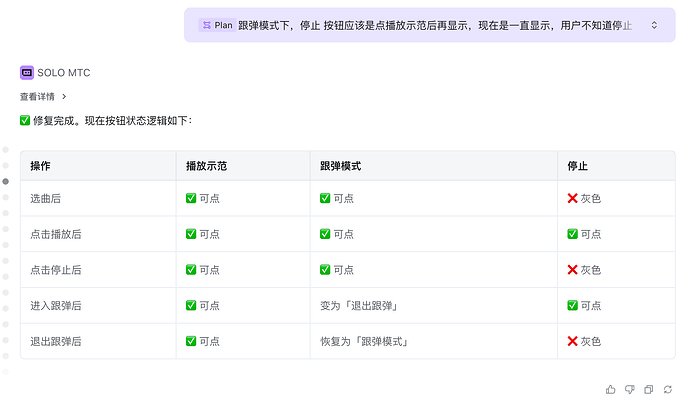Expand the user prompt with the up-down chevron
This screenshot has height=400, width=690.
654,25
